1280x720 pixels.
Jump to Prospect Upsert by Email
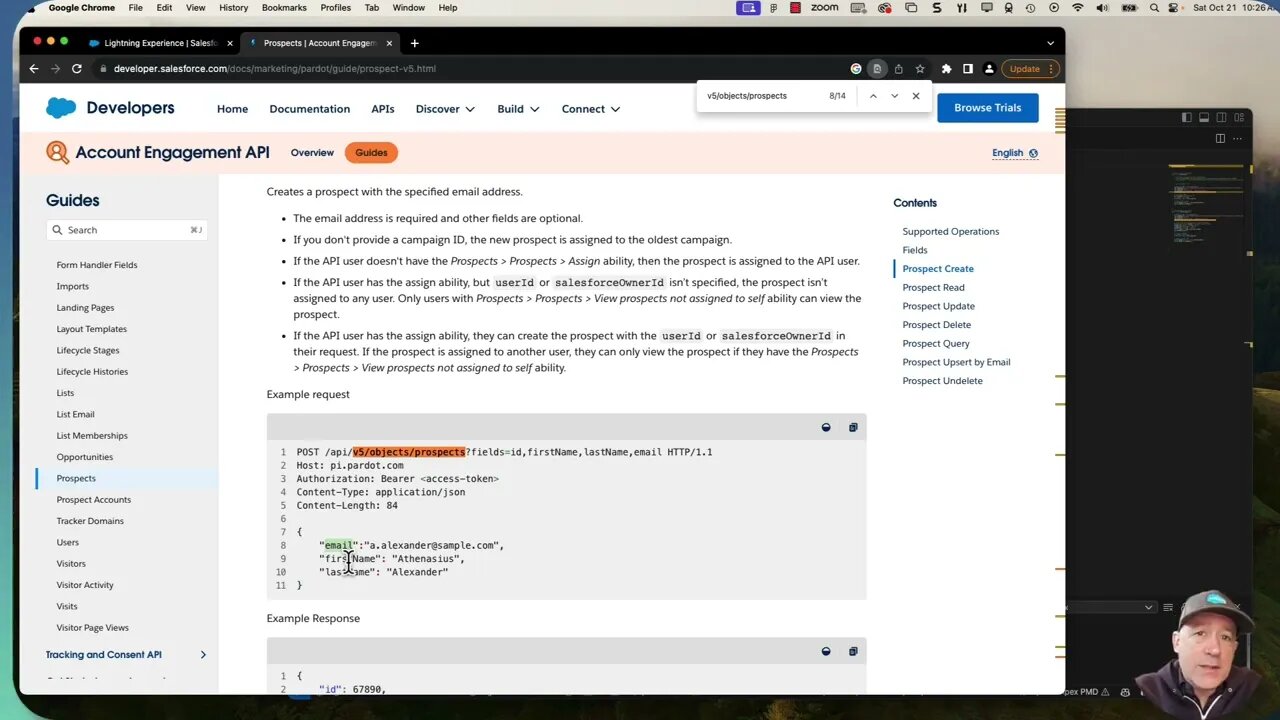pos(956,362)
